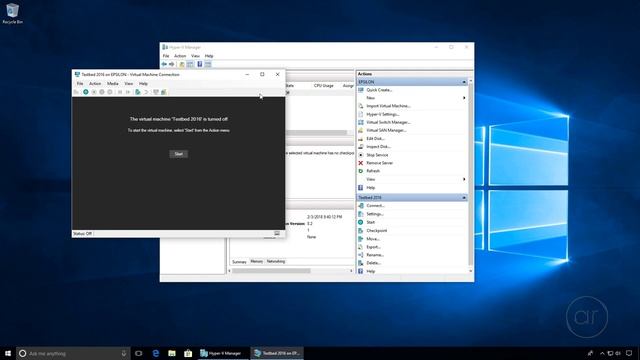Open Virtual Switch Manager from the Actions pane
The image size is (640, 360).
388,122
